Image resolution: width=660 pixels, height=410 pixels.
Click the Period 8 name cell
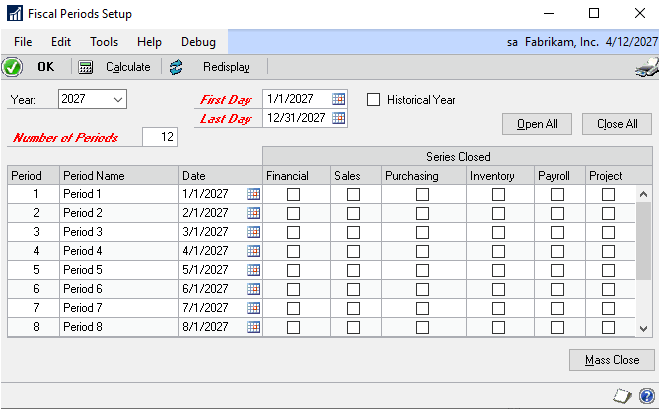(119, 327)
